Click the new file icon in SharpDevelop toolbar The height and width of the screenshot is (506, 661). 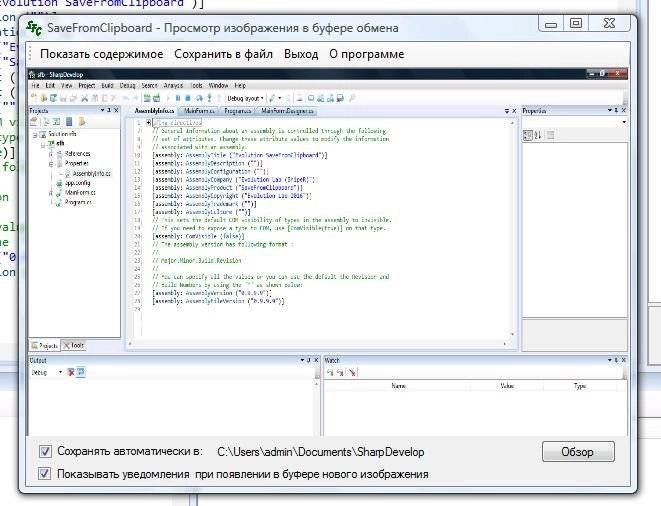coord(34,98)
